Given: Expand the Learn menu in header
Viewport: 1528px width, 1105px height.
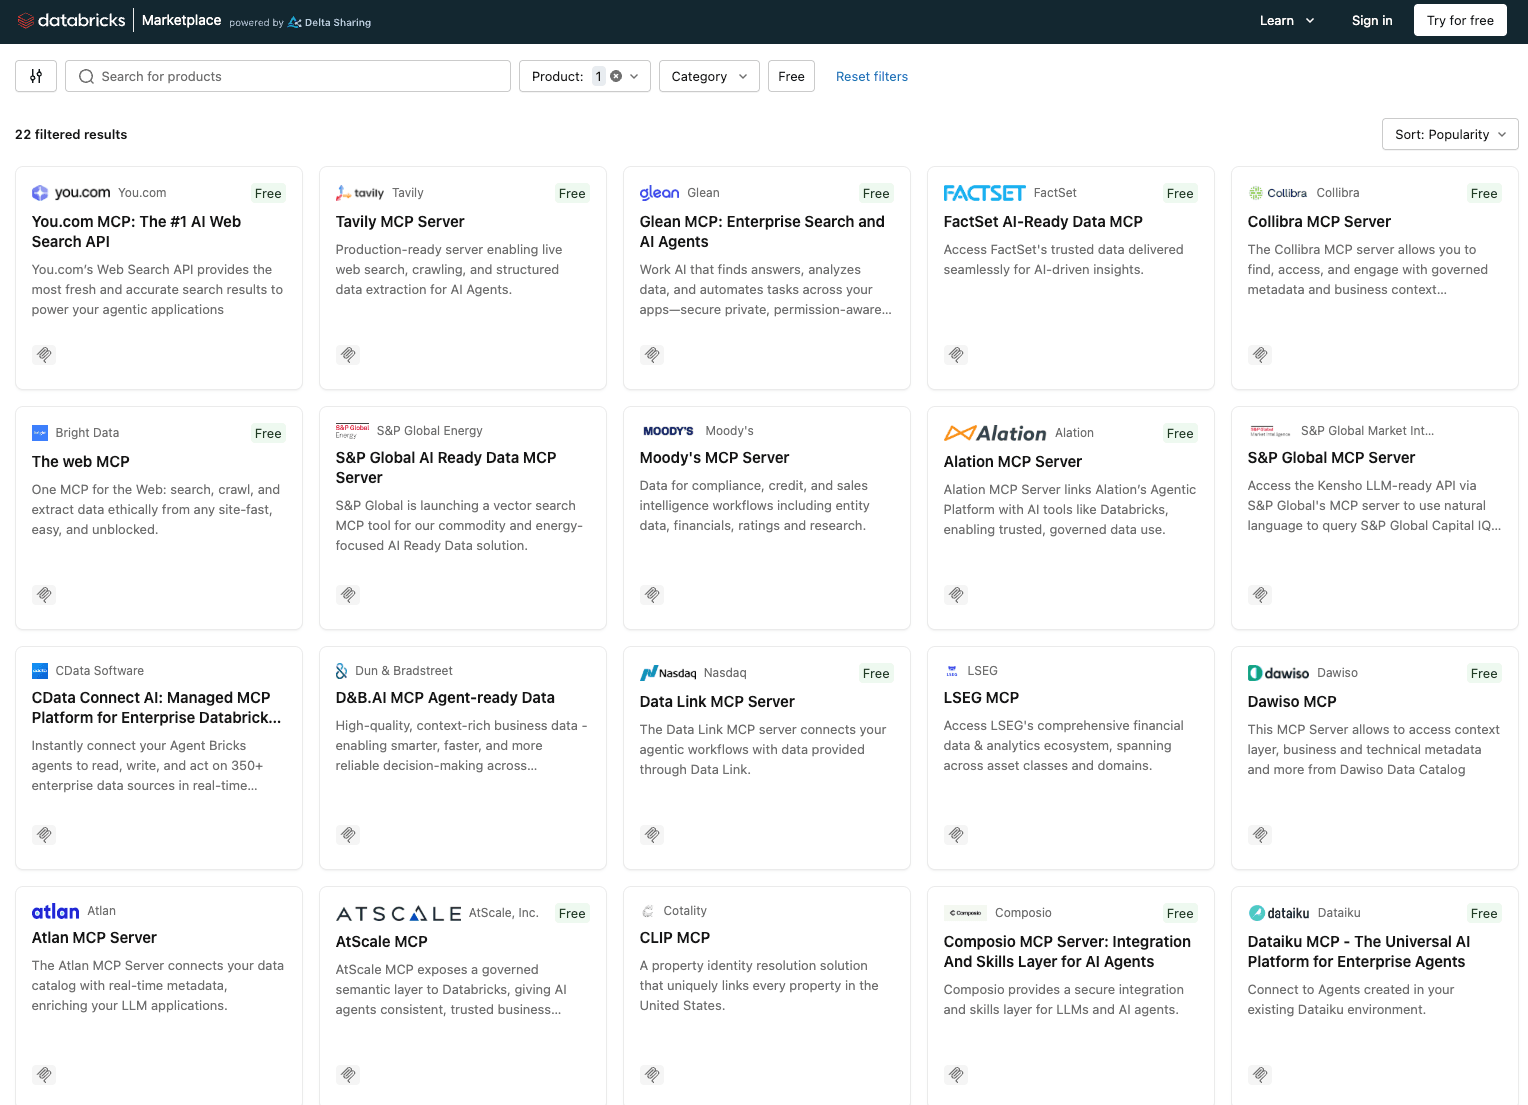Looking at the screenshot, I should pyautogui.click(x=1287, y=20).
